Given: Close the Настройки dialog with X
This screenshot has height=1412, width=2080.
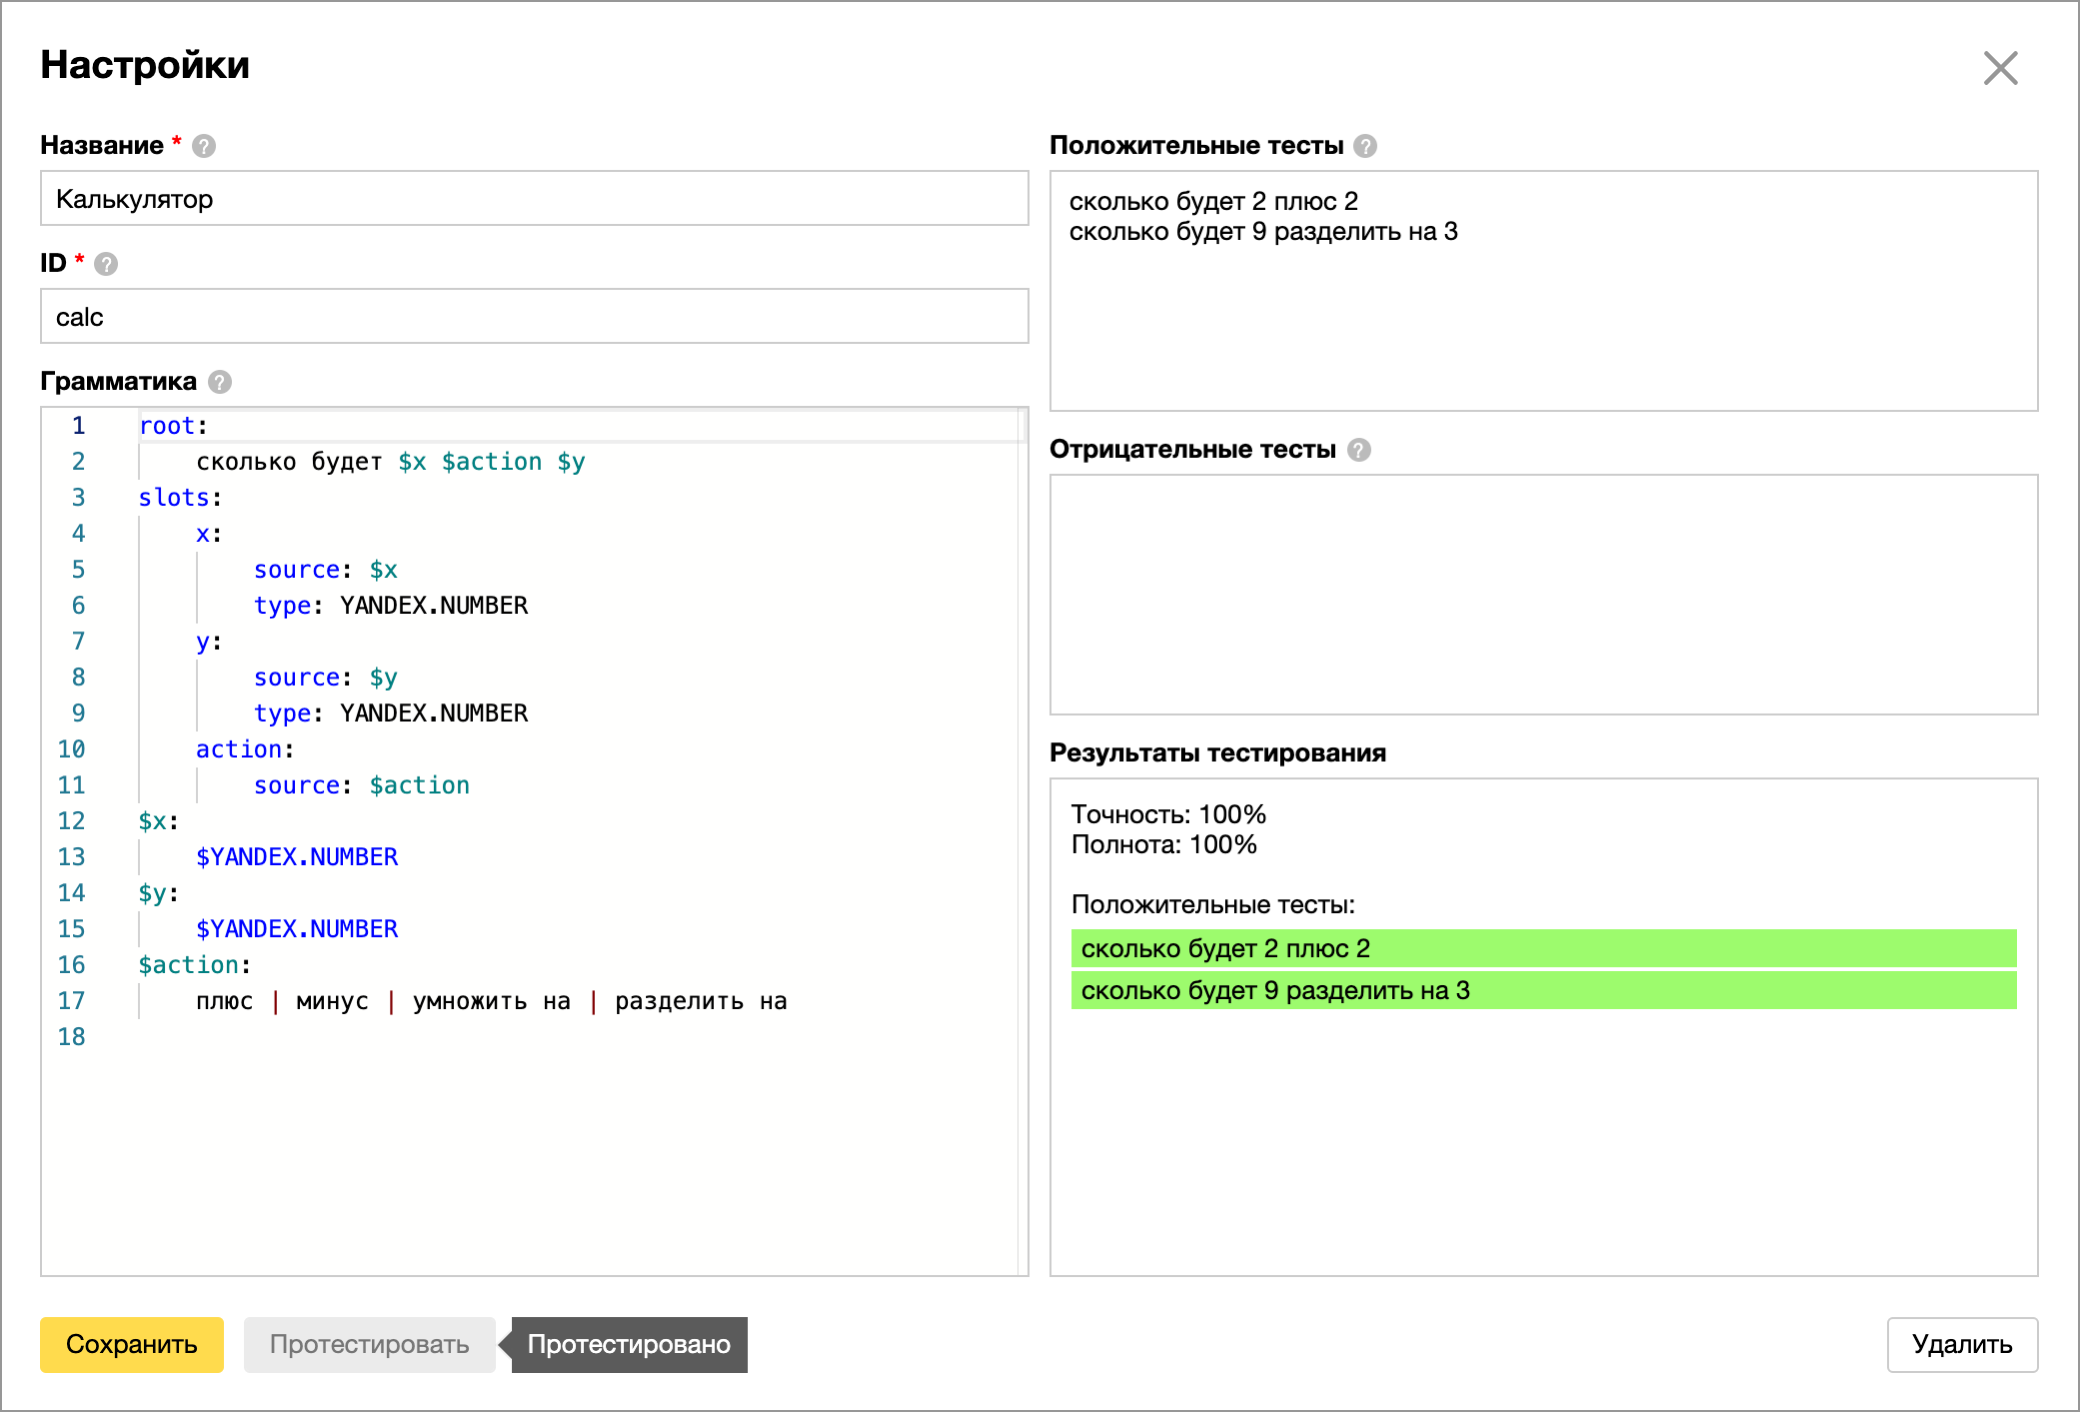Looking at the screenshot, I should click(2000, 68).
